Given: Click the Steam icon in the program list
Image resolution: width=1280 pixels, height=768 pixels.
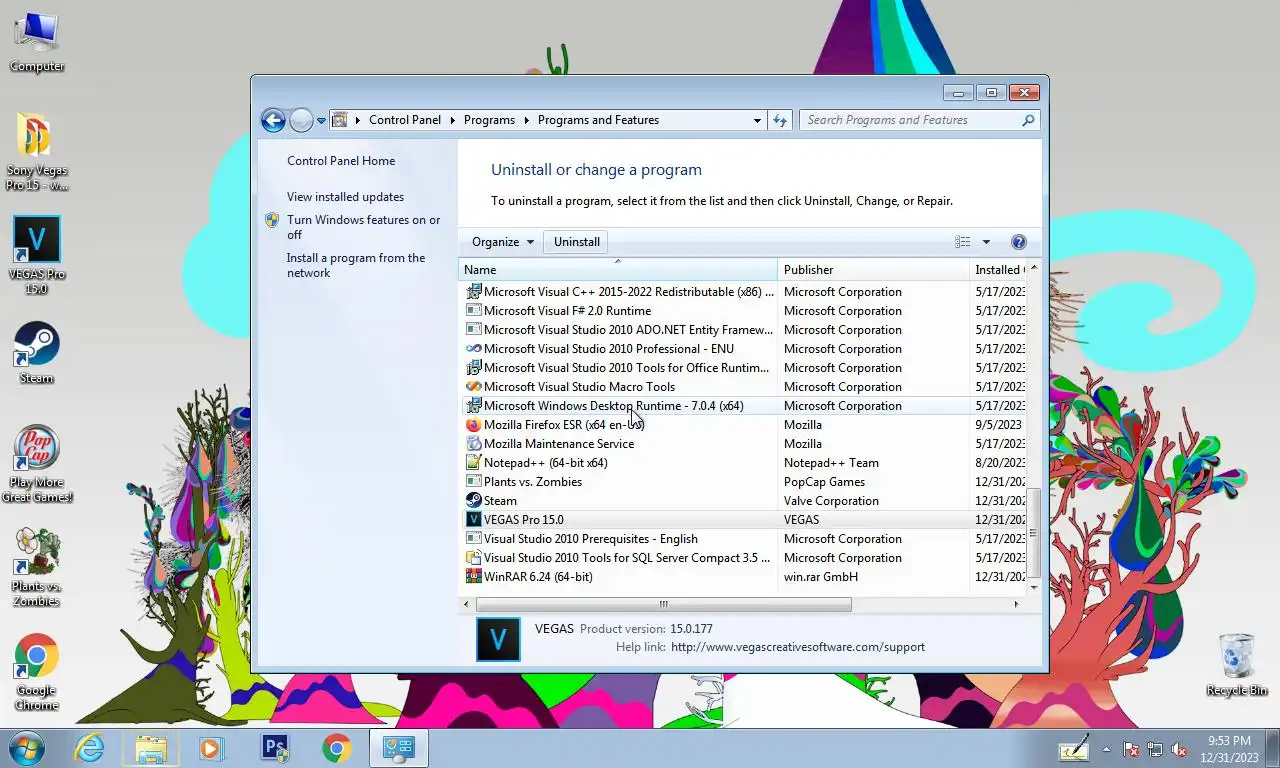Looking at the screenshot, I should [474, 501].
